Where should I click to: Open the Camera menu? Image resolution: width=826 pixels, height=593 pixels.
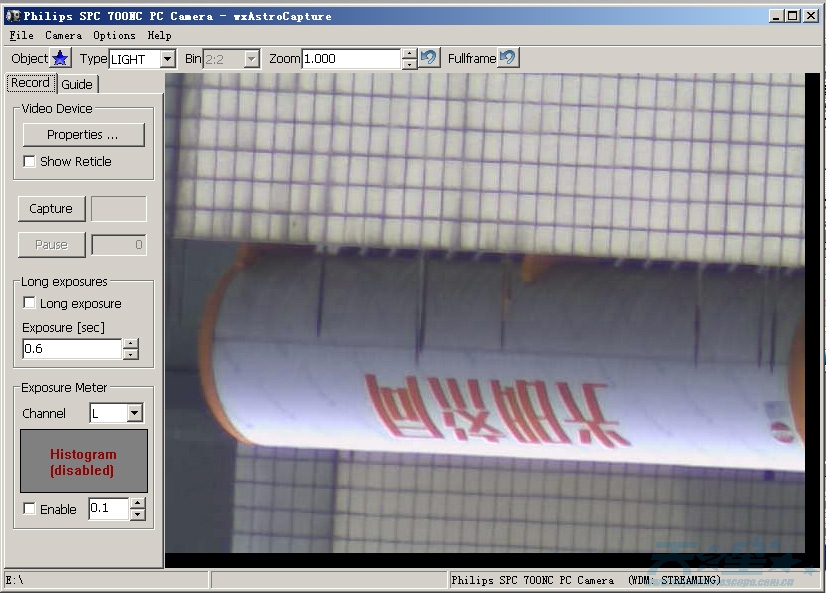[63, 35]
